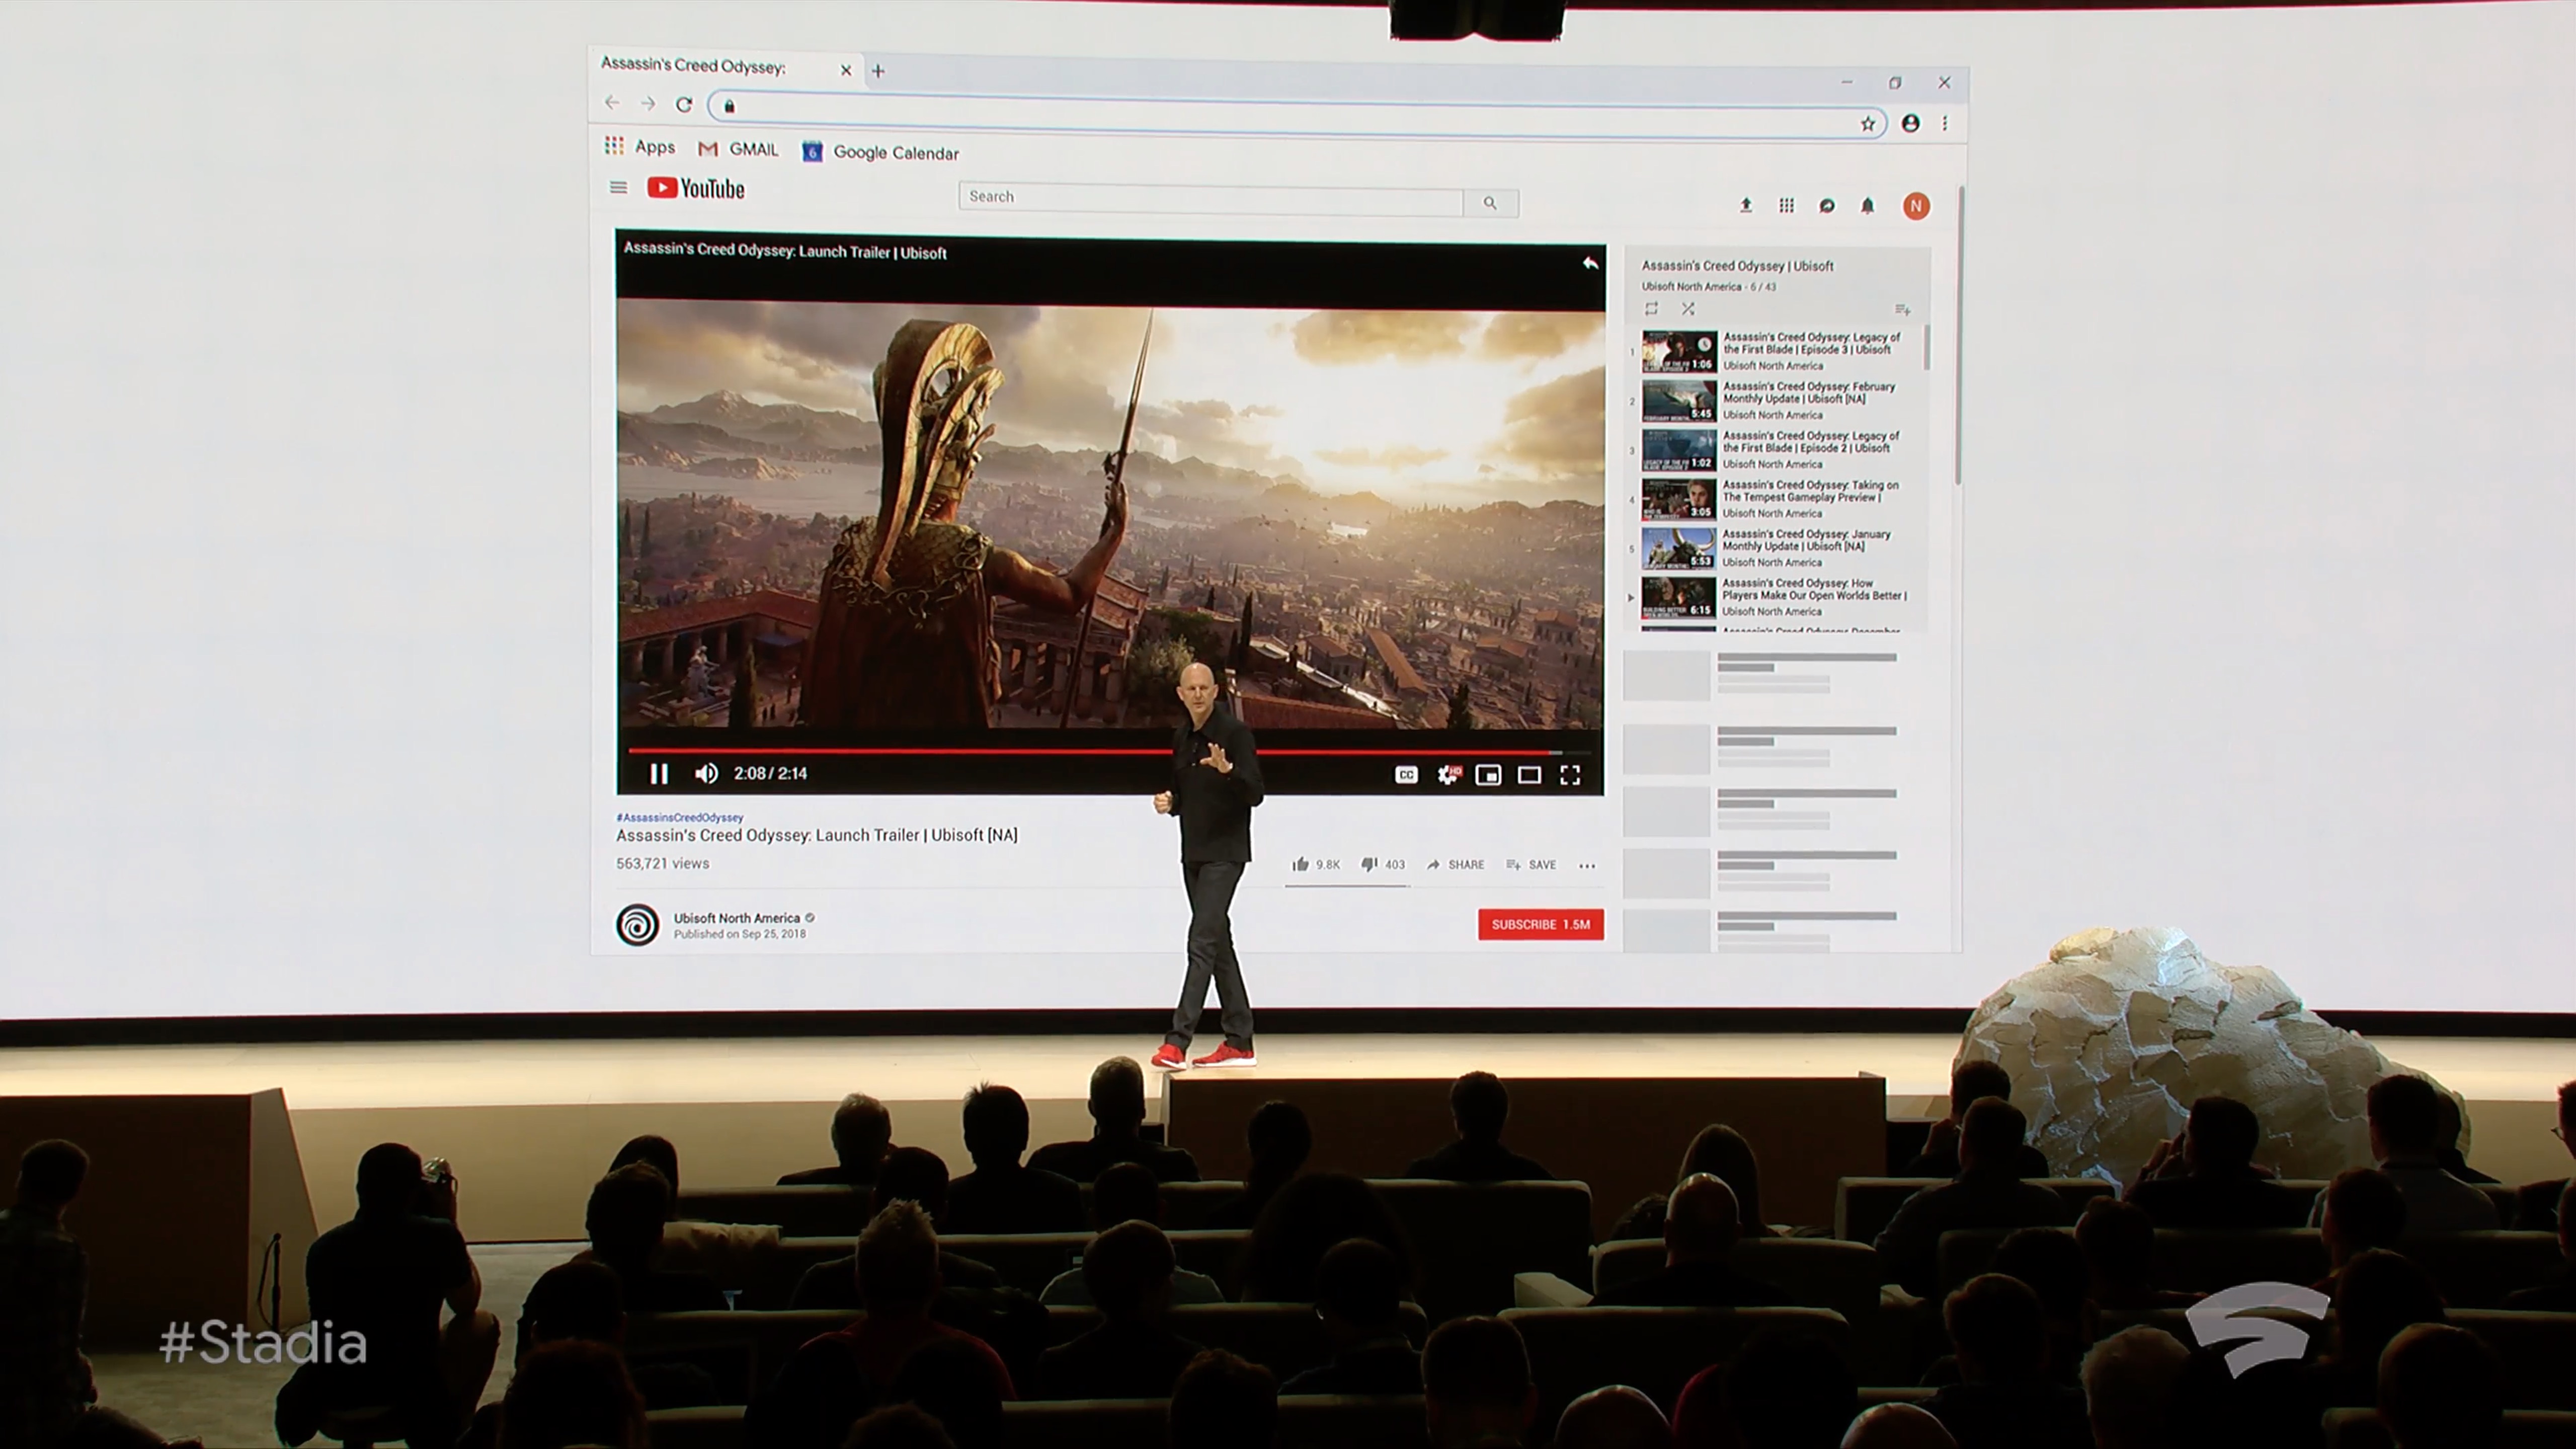The height and width of the screenshot is (1449, 2576).
Task: Click the YouTube upload video icon
Action: pos(1746,205)
